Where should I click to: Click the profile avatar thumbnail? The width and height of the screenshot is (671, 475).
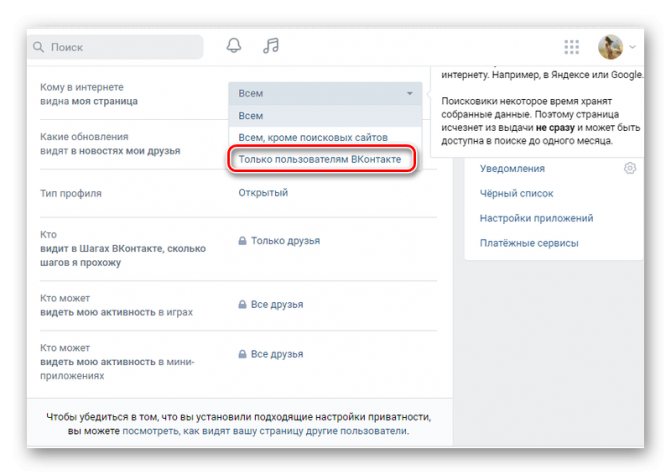coord(610,47)
